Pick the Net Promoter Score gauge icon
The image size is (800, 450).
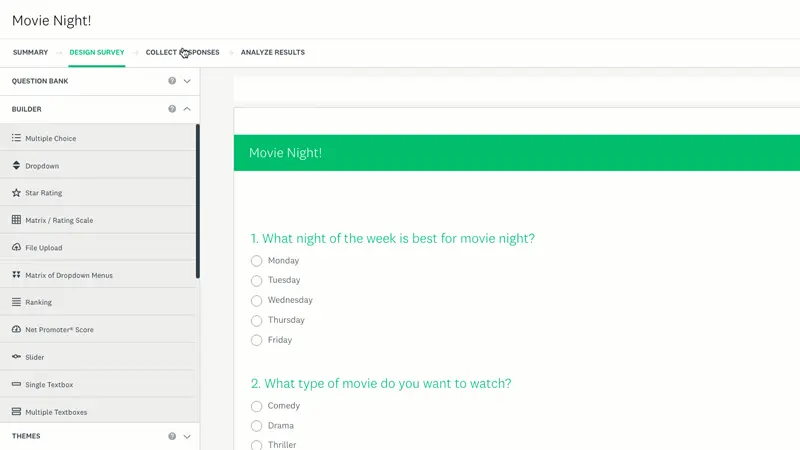click(16, 330)
